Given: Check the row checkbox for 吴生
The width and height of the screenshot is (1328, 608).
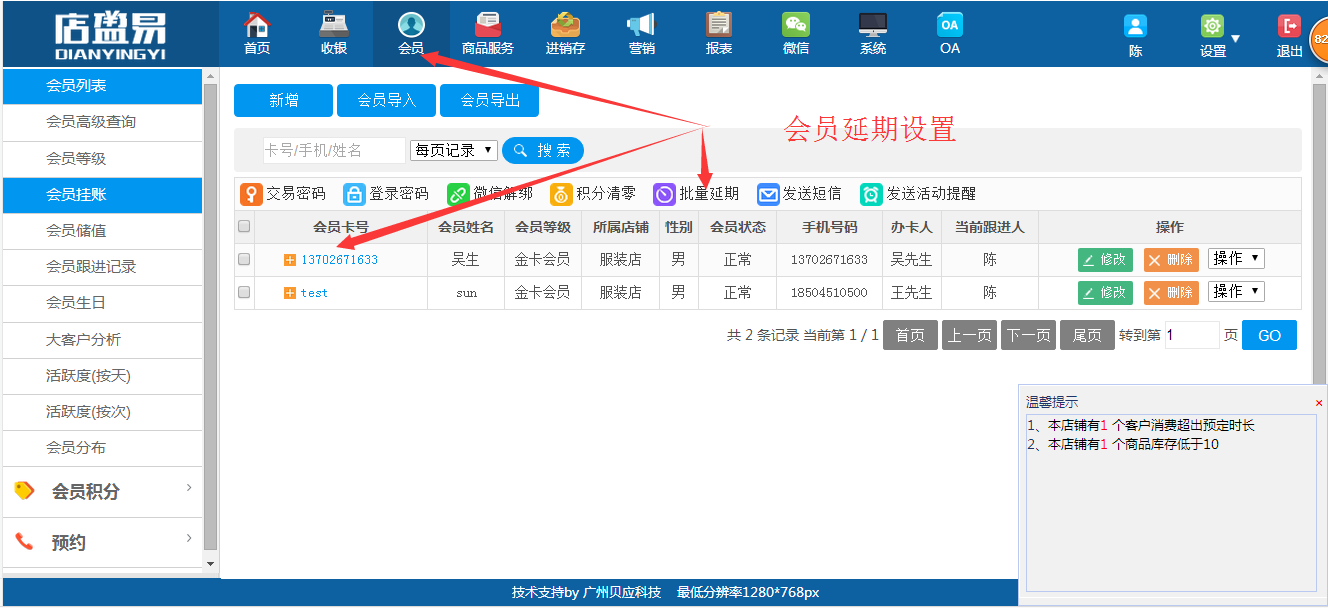Looking at the screenshot, I should pyautogui.click(x=244, y=259).
